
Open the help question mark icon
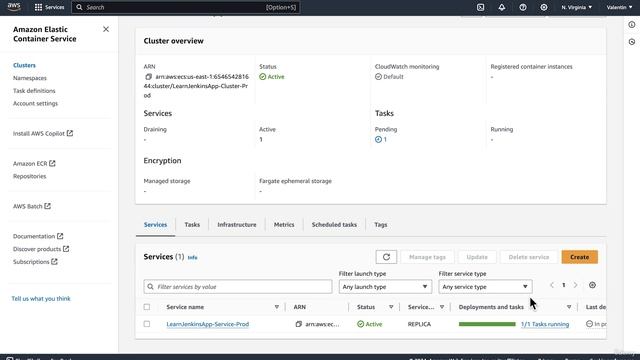point(523,7)
